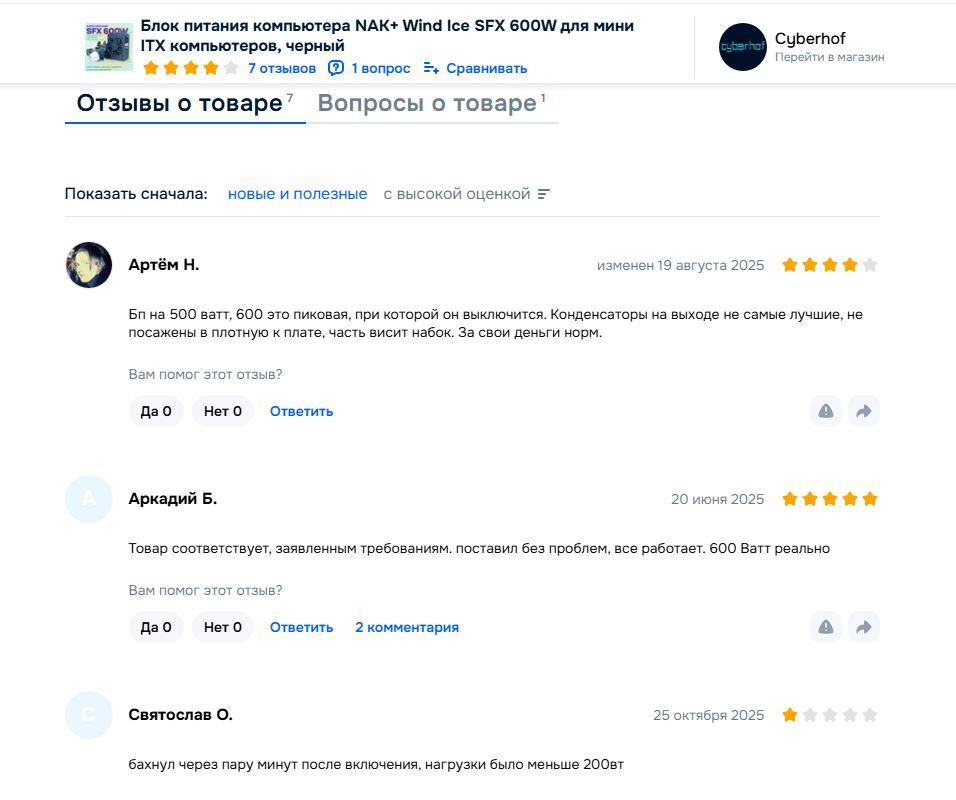Click Святослав О. avatar circle

point(89,715)
